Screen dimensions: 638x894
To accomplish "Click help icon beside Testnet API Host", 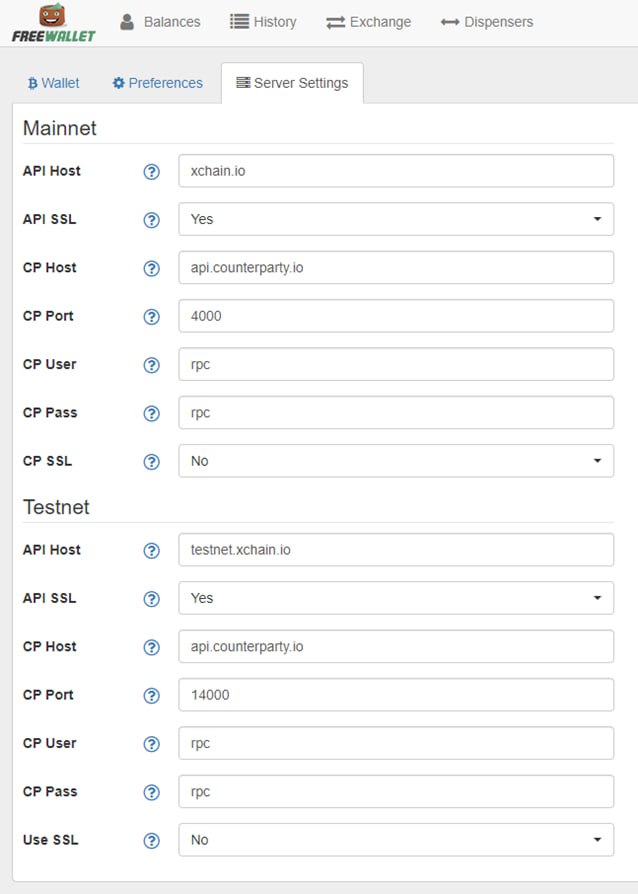I will 151,550.
